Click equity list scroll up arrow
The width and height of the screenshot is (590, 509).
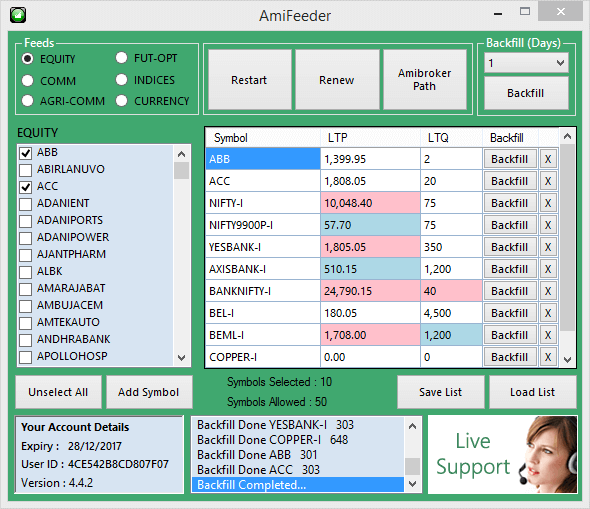181,153
